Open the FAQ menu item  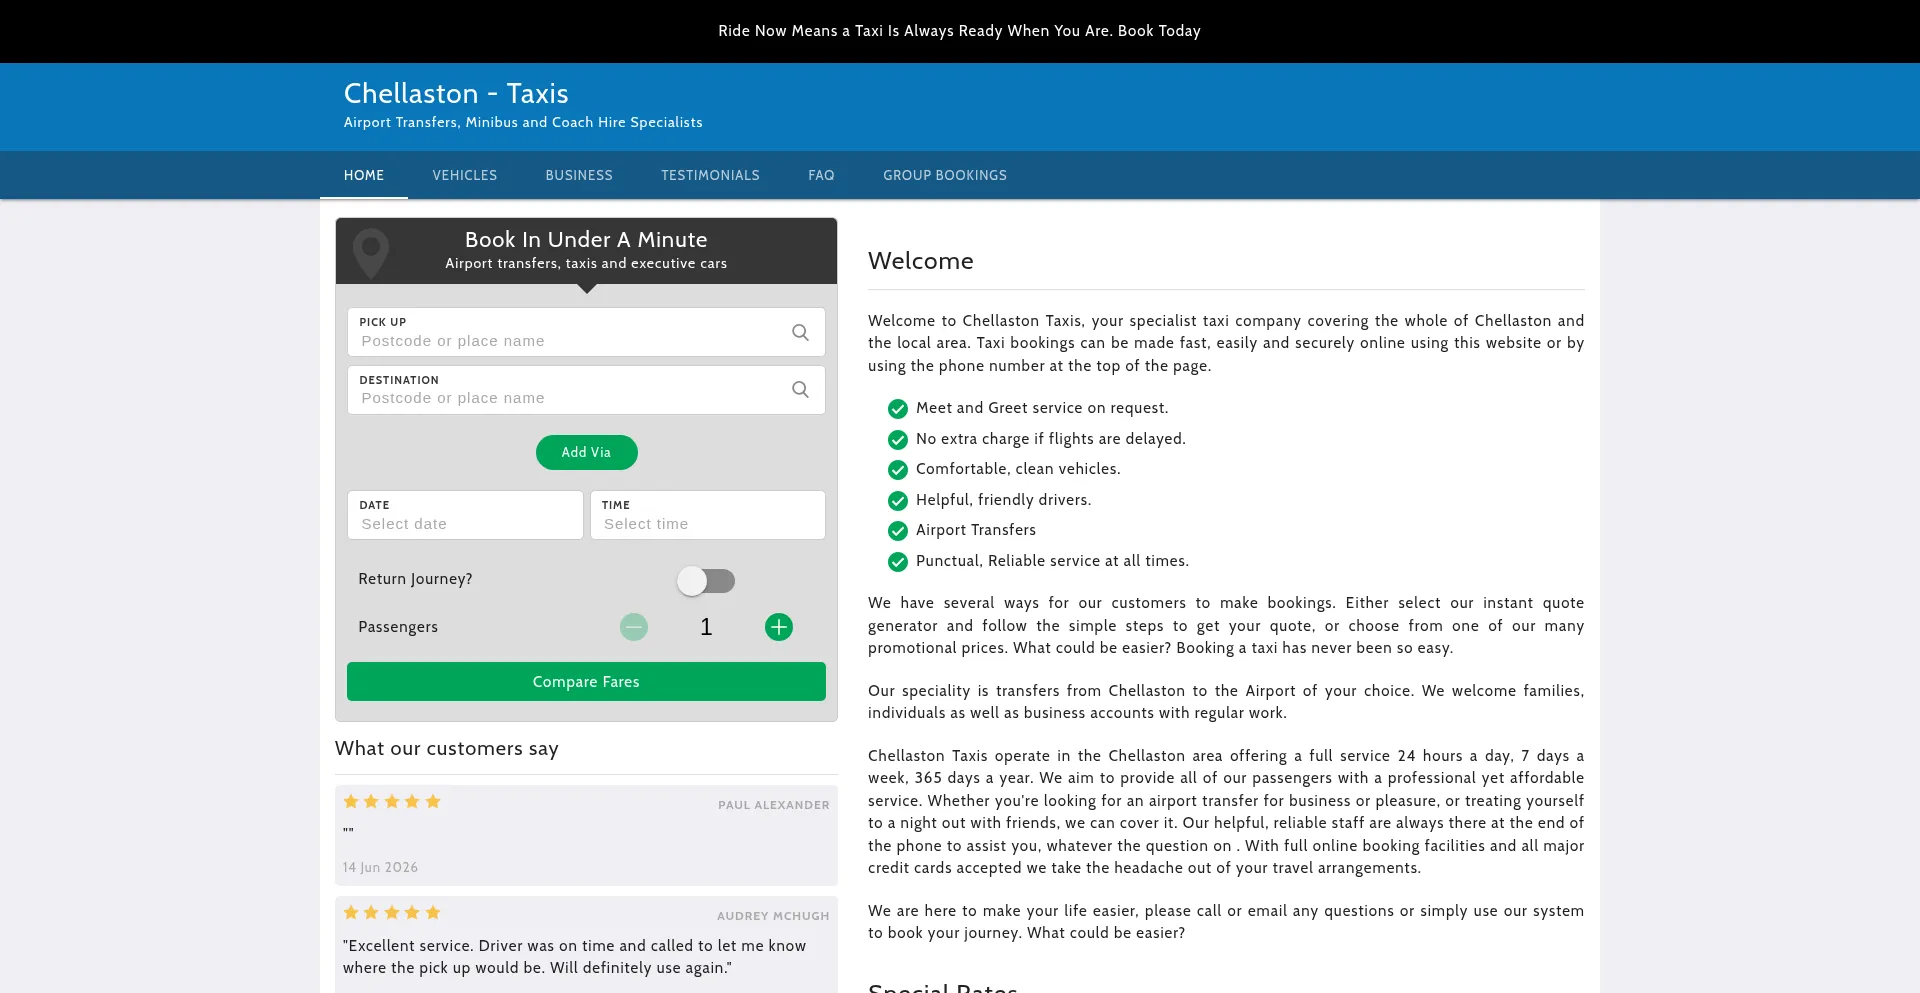click(x=821, y=175)
